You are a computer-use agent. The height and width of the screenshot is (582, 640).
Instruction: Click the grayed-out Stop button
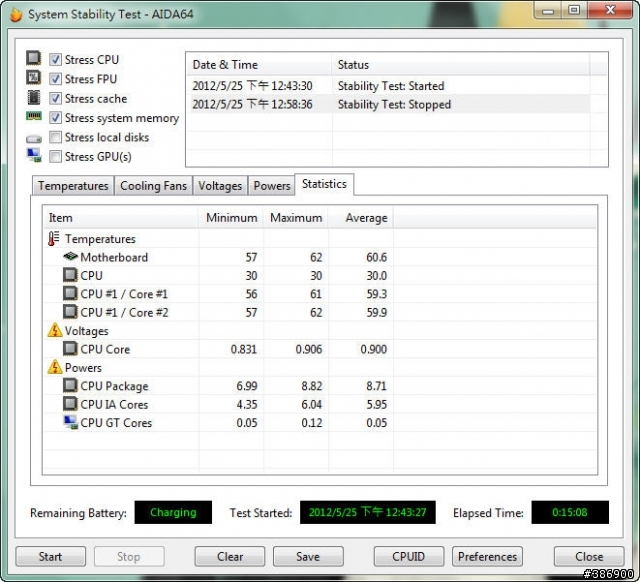(129, 556)
